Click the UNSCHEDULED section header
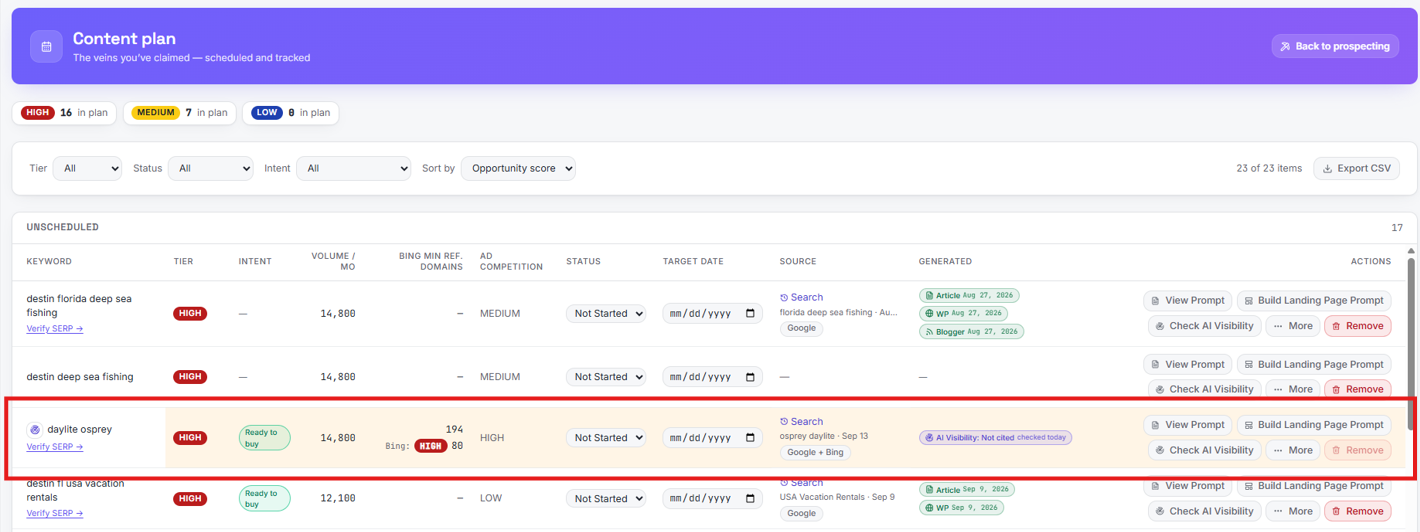The image size is (1420, 532). click(62, 227)
